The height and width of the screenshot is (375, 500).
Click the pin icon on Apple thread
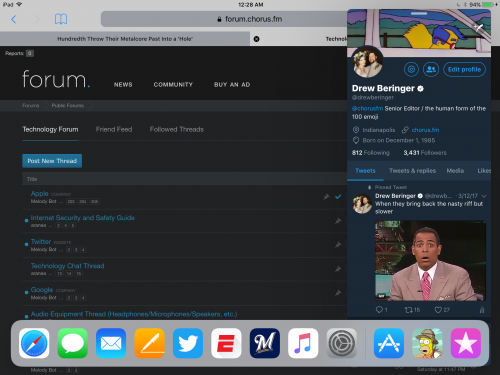pos(326,197)
